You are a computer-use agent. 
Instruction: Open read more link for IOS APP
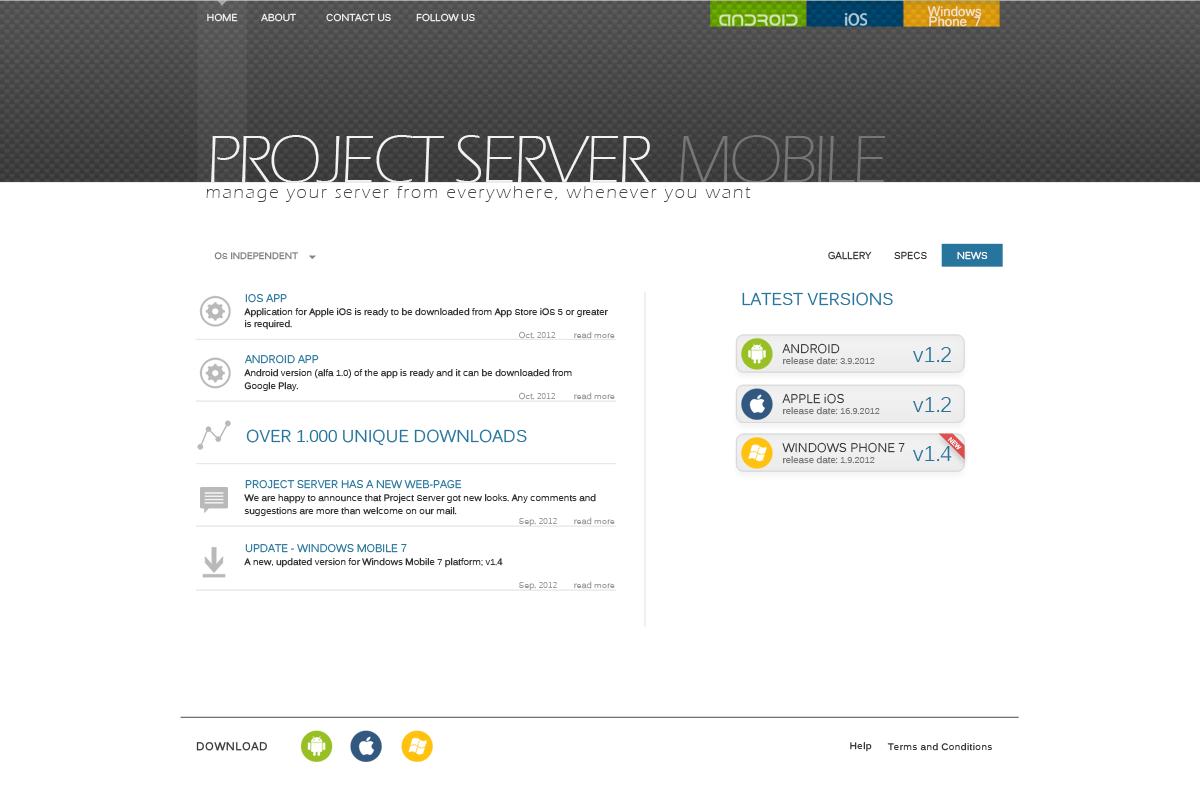click(594, 336)
